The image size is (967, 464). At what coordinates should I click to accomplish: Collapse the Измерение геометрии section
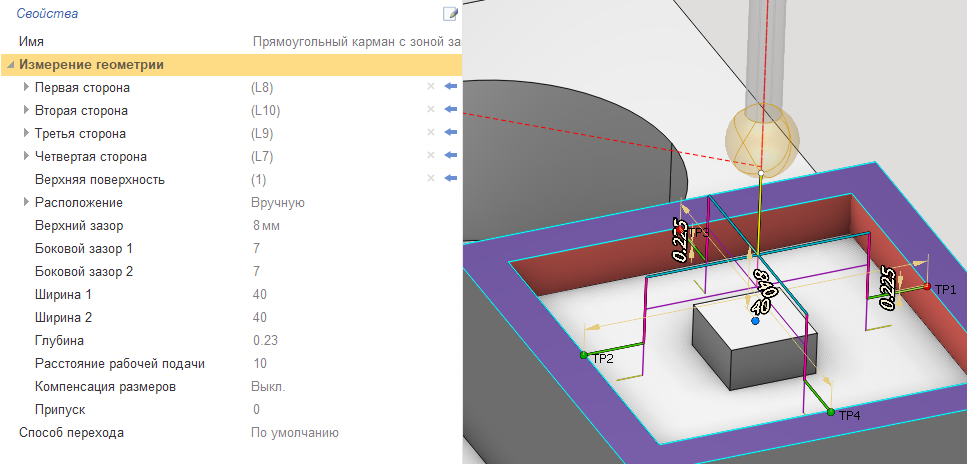pyautogui.click(x=10, y=65)
